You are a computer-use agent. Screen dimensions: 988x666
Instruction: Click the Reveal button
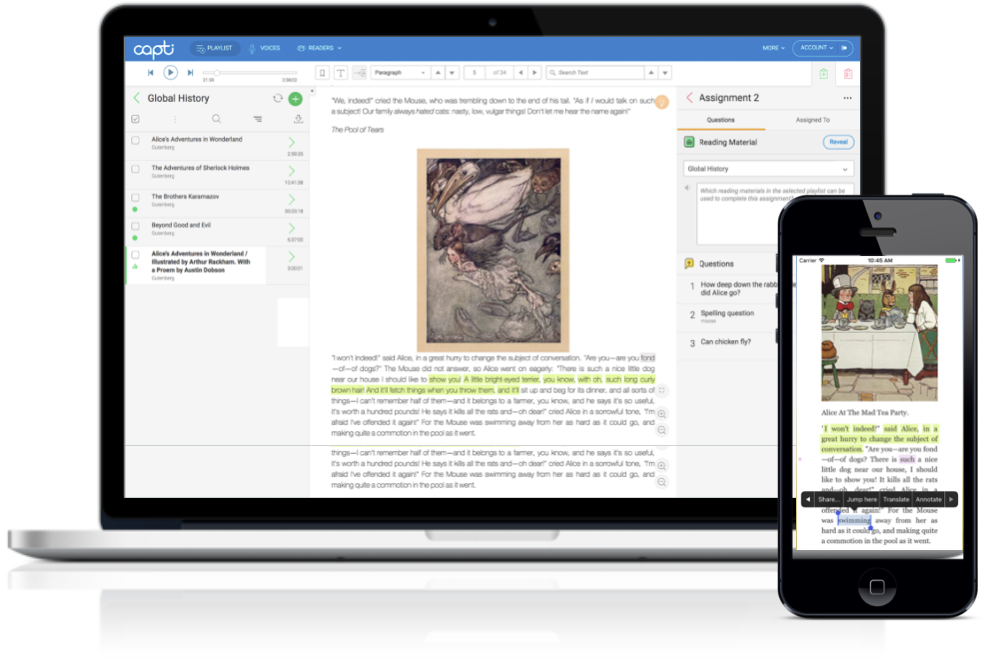tap(838, 142)
